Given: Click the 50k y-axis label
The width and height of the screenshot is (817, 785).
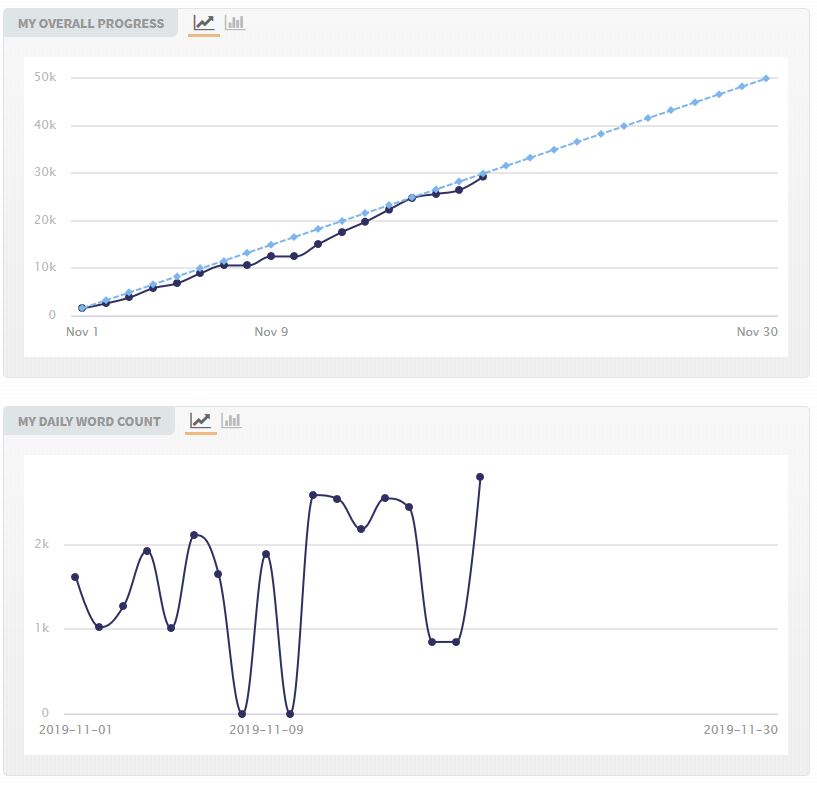Looking at the screenshot, I should click(45, 78).
